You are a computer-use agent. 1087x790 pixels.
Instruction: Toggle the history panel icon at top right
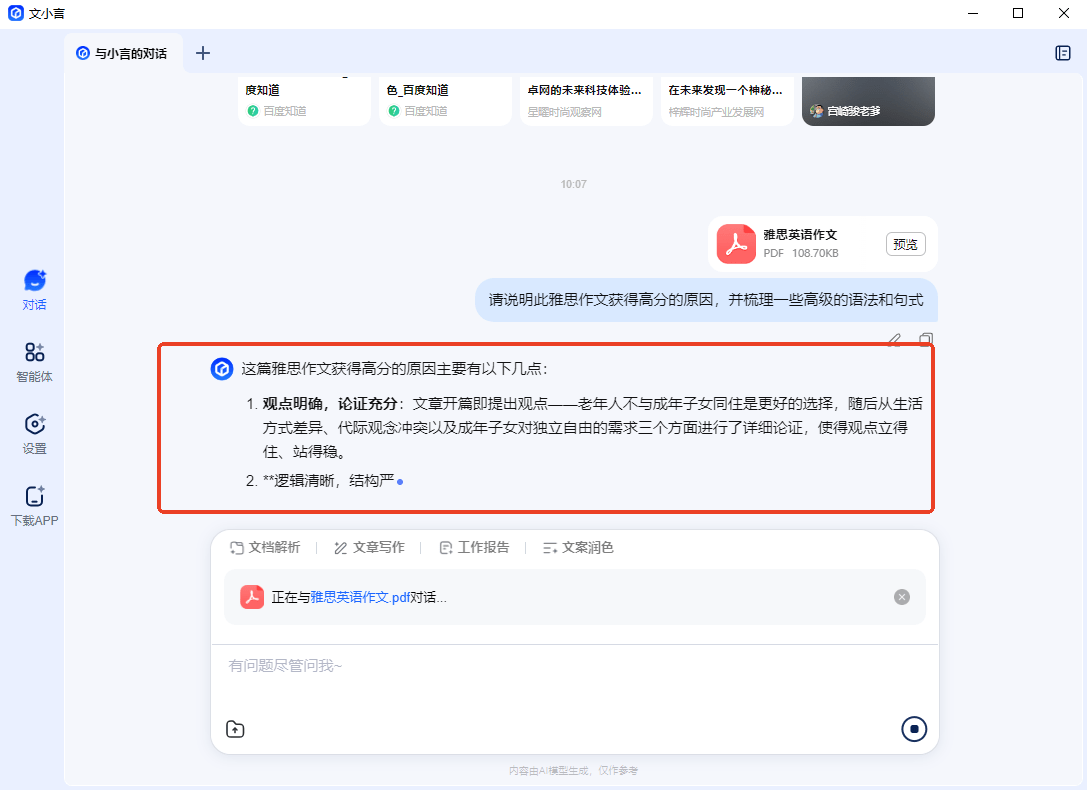(x=1063, y=53)
